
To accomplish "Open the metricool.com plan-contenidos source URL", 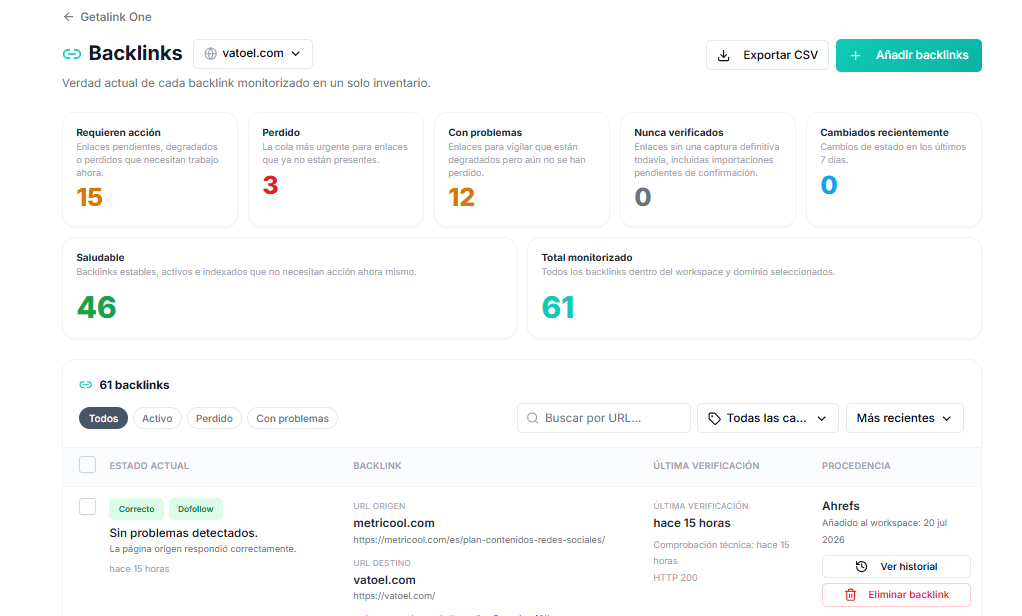I will point(479,540).
